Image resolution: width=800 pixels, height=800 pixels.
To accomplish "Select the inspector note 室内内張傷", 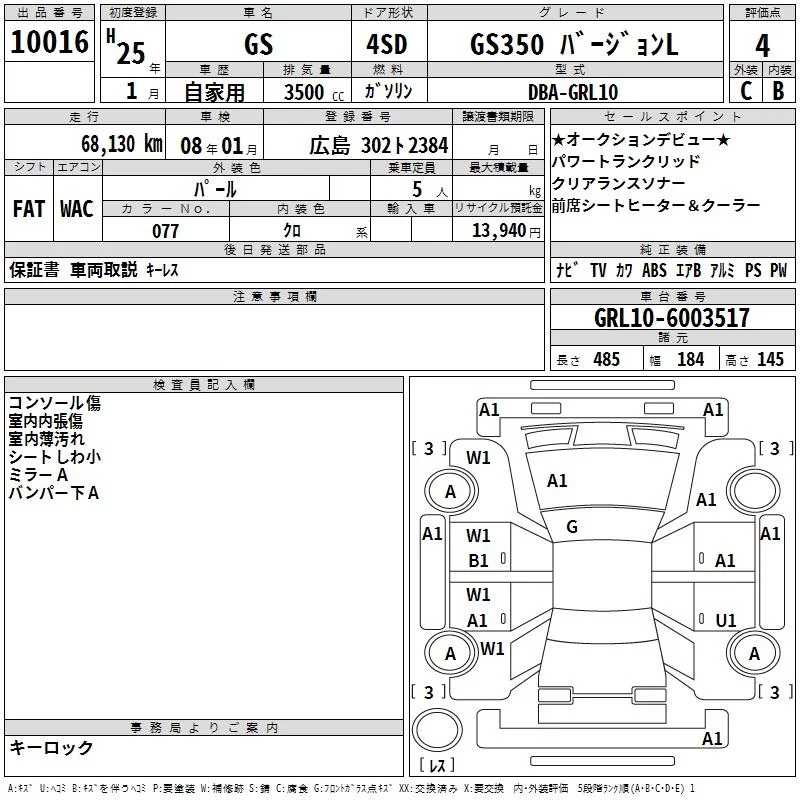I will click(45, 421).
